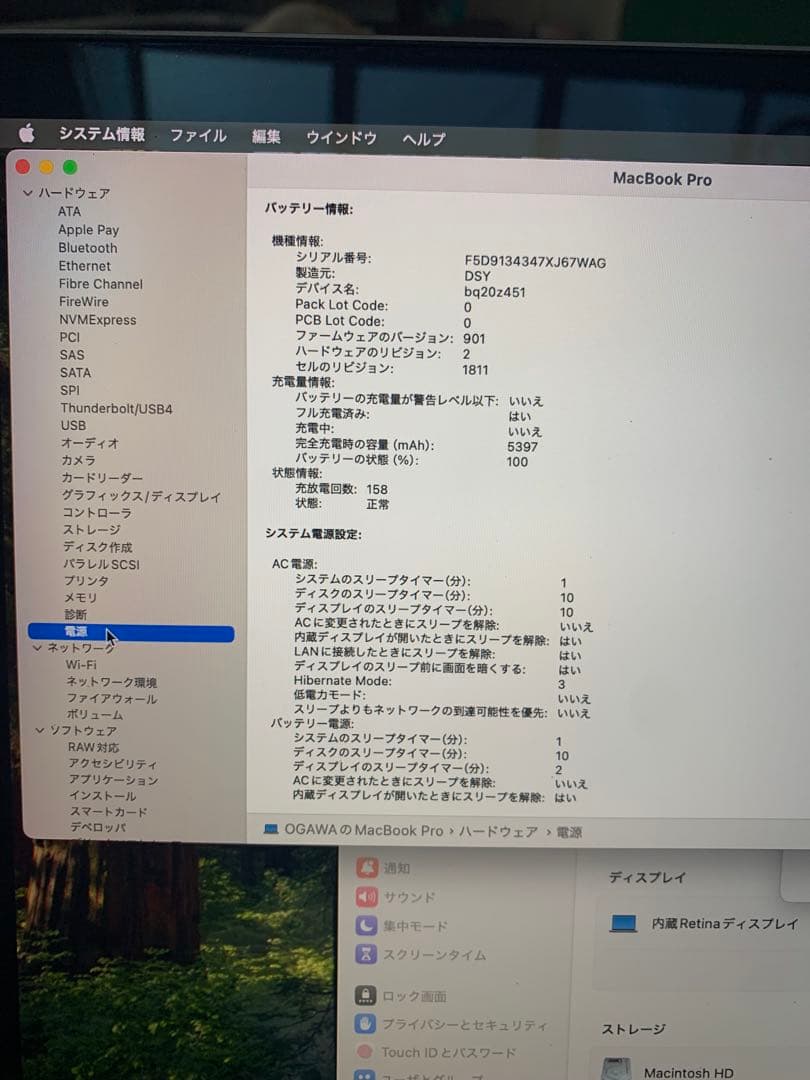Collapse the ハードウェア section in sidebar
Viewport: 810px width, 1080px height.
tap(27, 193)
